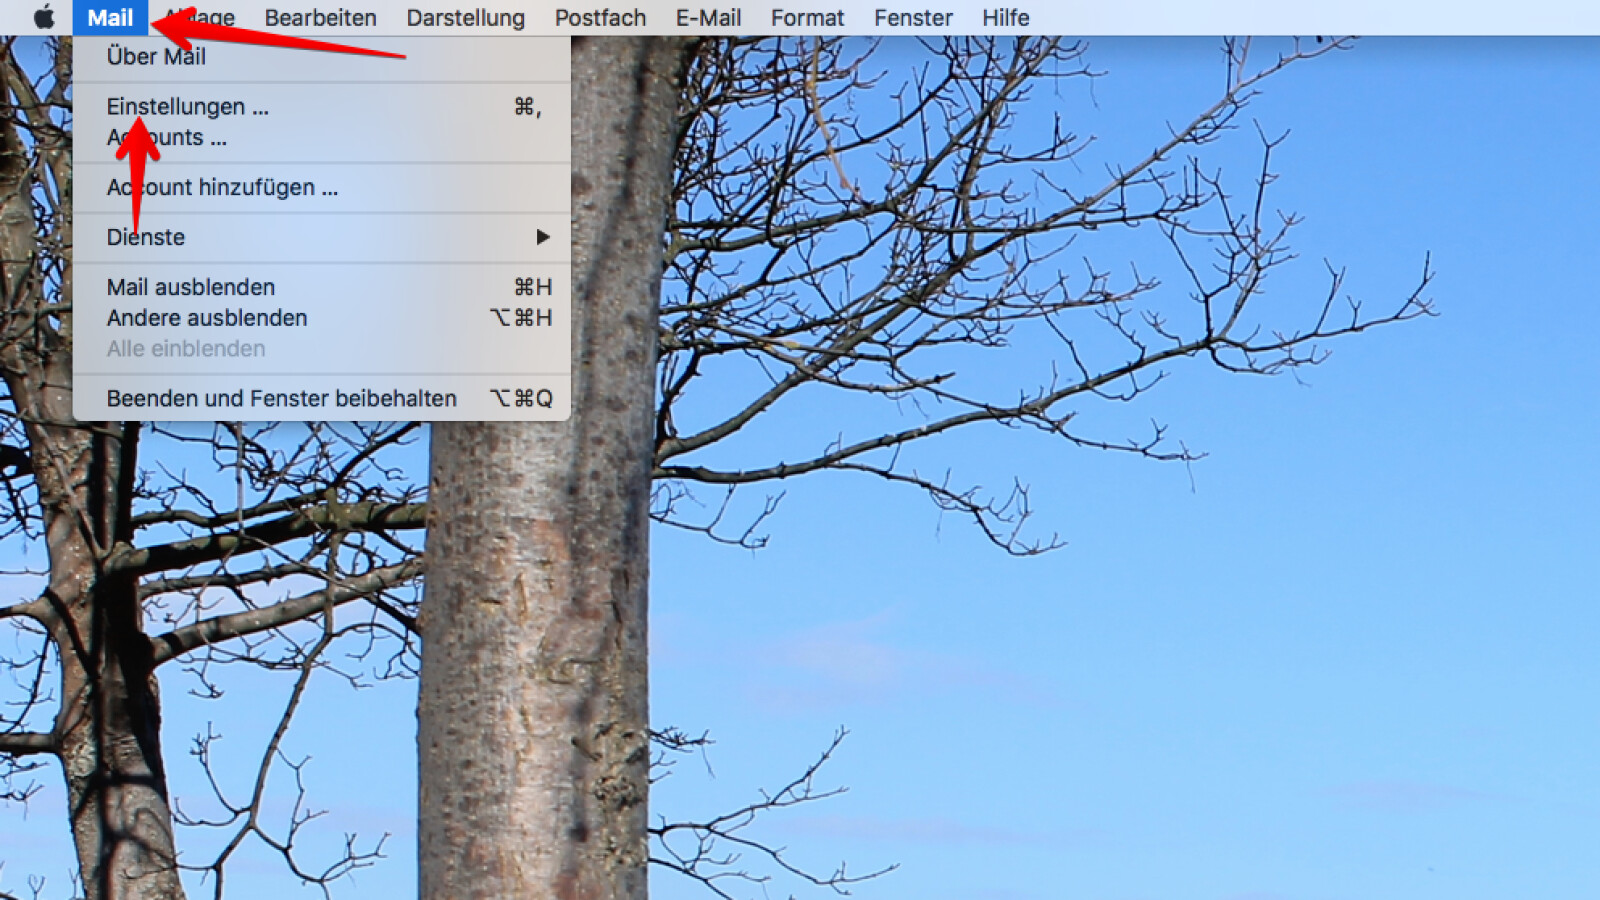Open the Darstellung menu
The height and width of the screenshot is (900, 1600).
(x=465, y=18)
